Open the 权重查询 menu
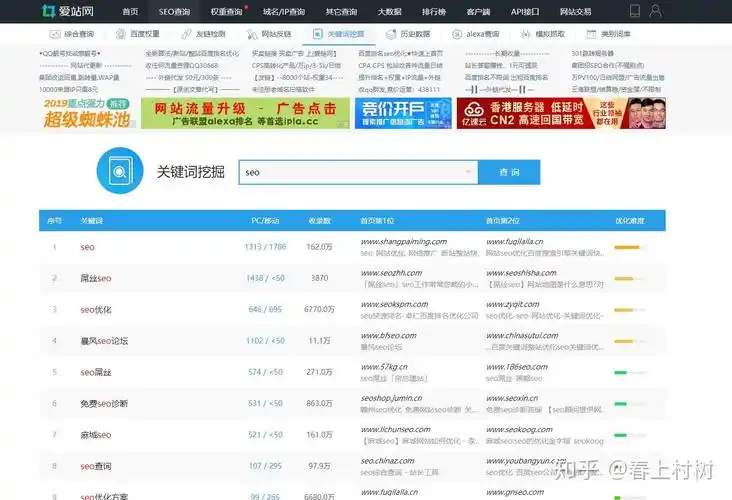This screenshot has width=732, height=500. (x=226, y=12)
